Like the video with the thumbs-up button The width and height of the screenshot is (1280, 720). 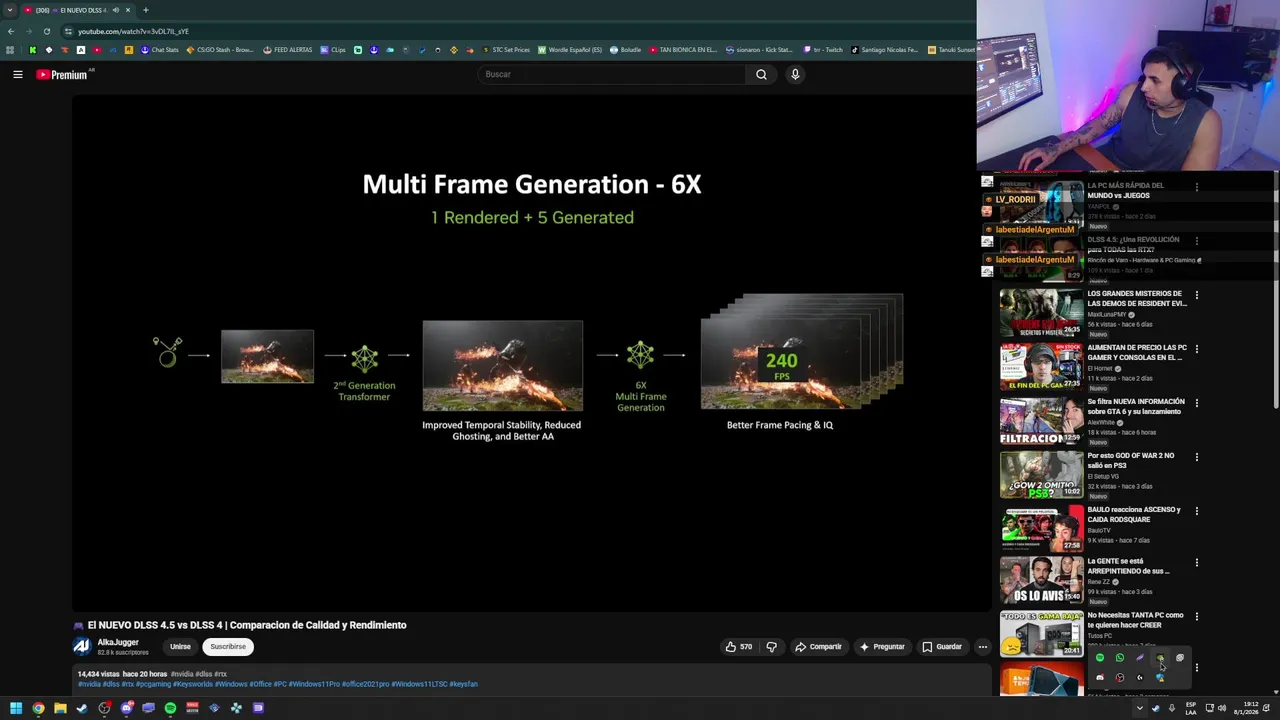pos(739,647)
